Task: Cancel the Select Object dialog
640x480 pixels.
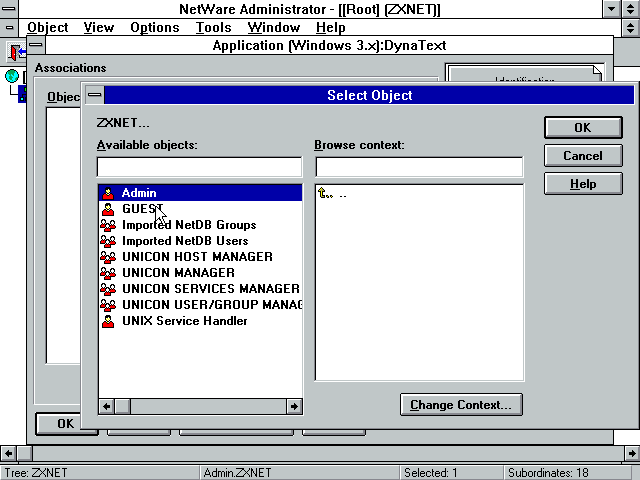Action: (583, 156)
